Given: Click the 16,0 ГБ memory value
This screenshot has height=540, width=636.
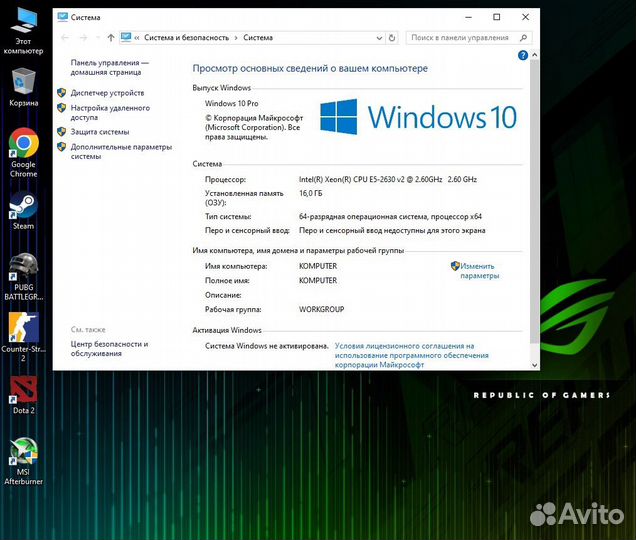Looking at the screenshot, I should click(311, 193).
